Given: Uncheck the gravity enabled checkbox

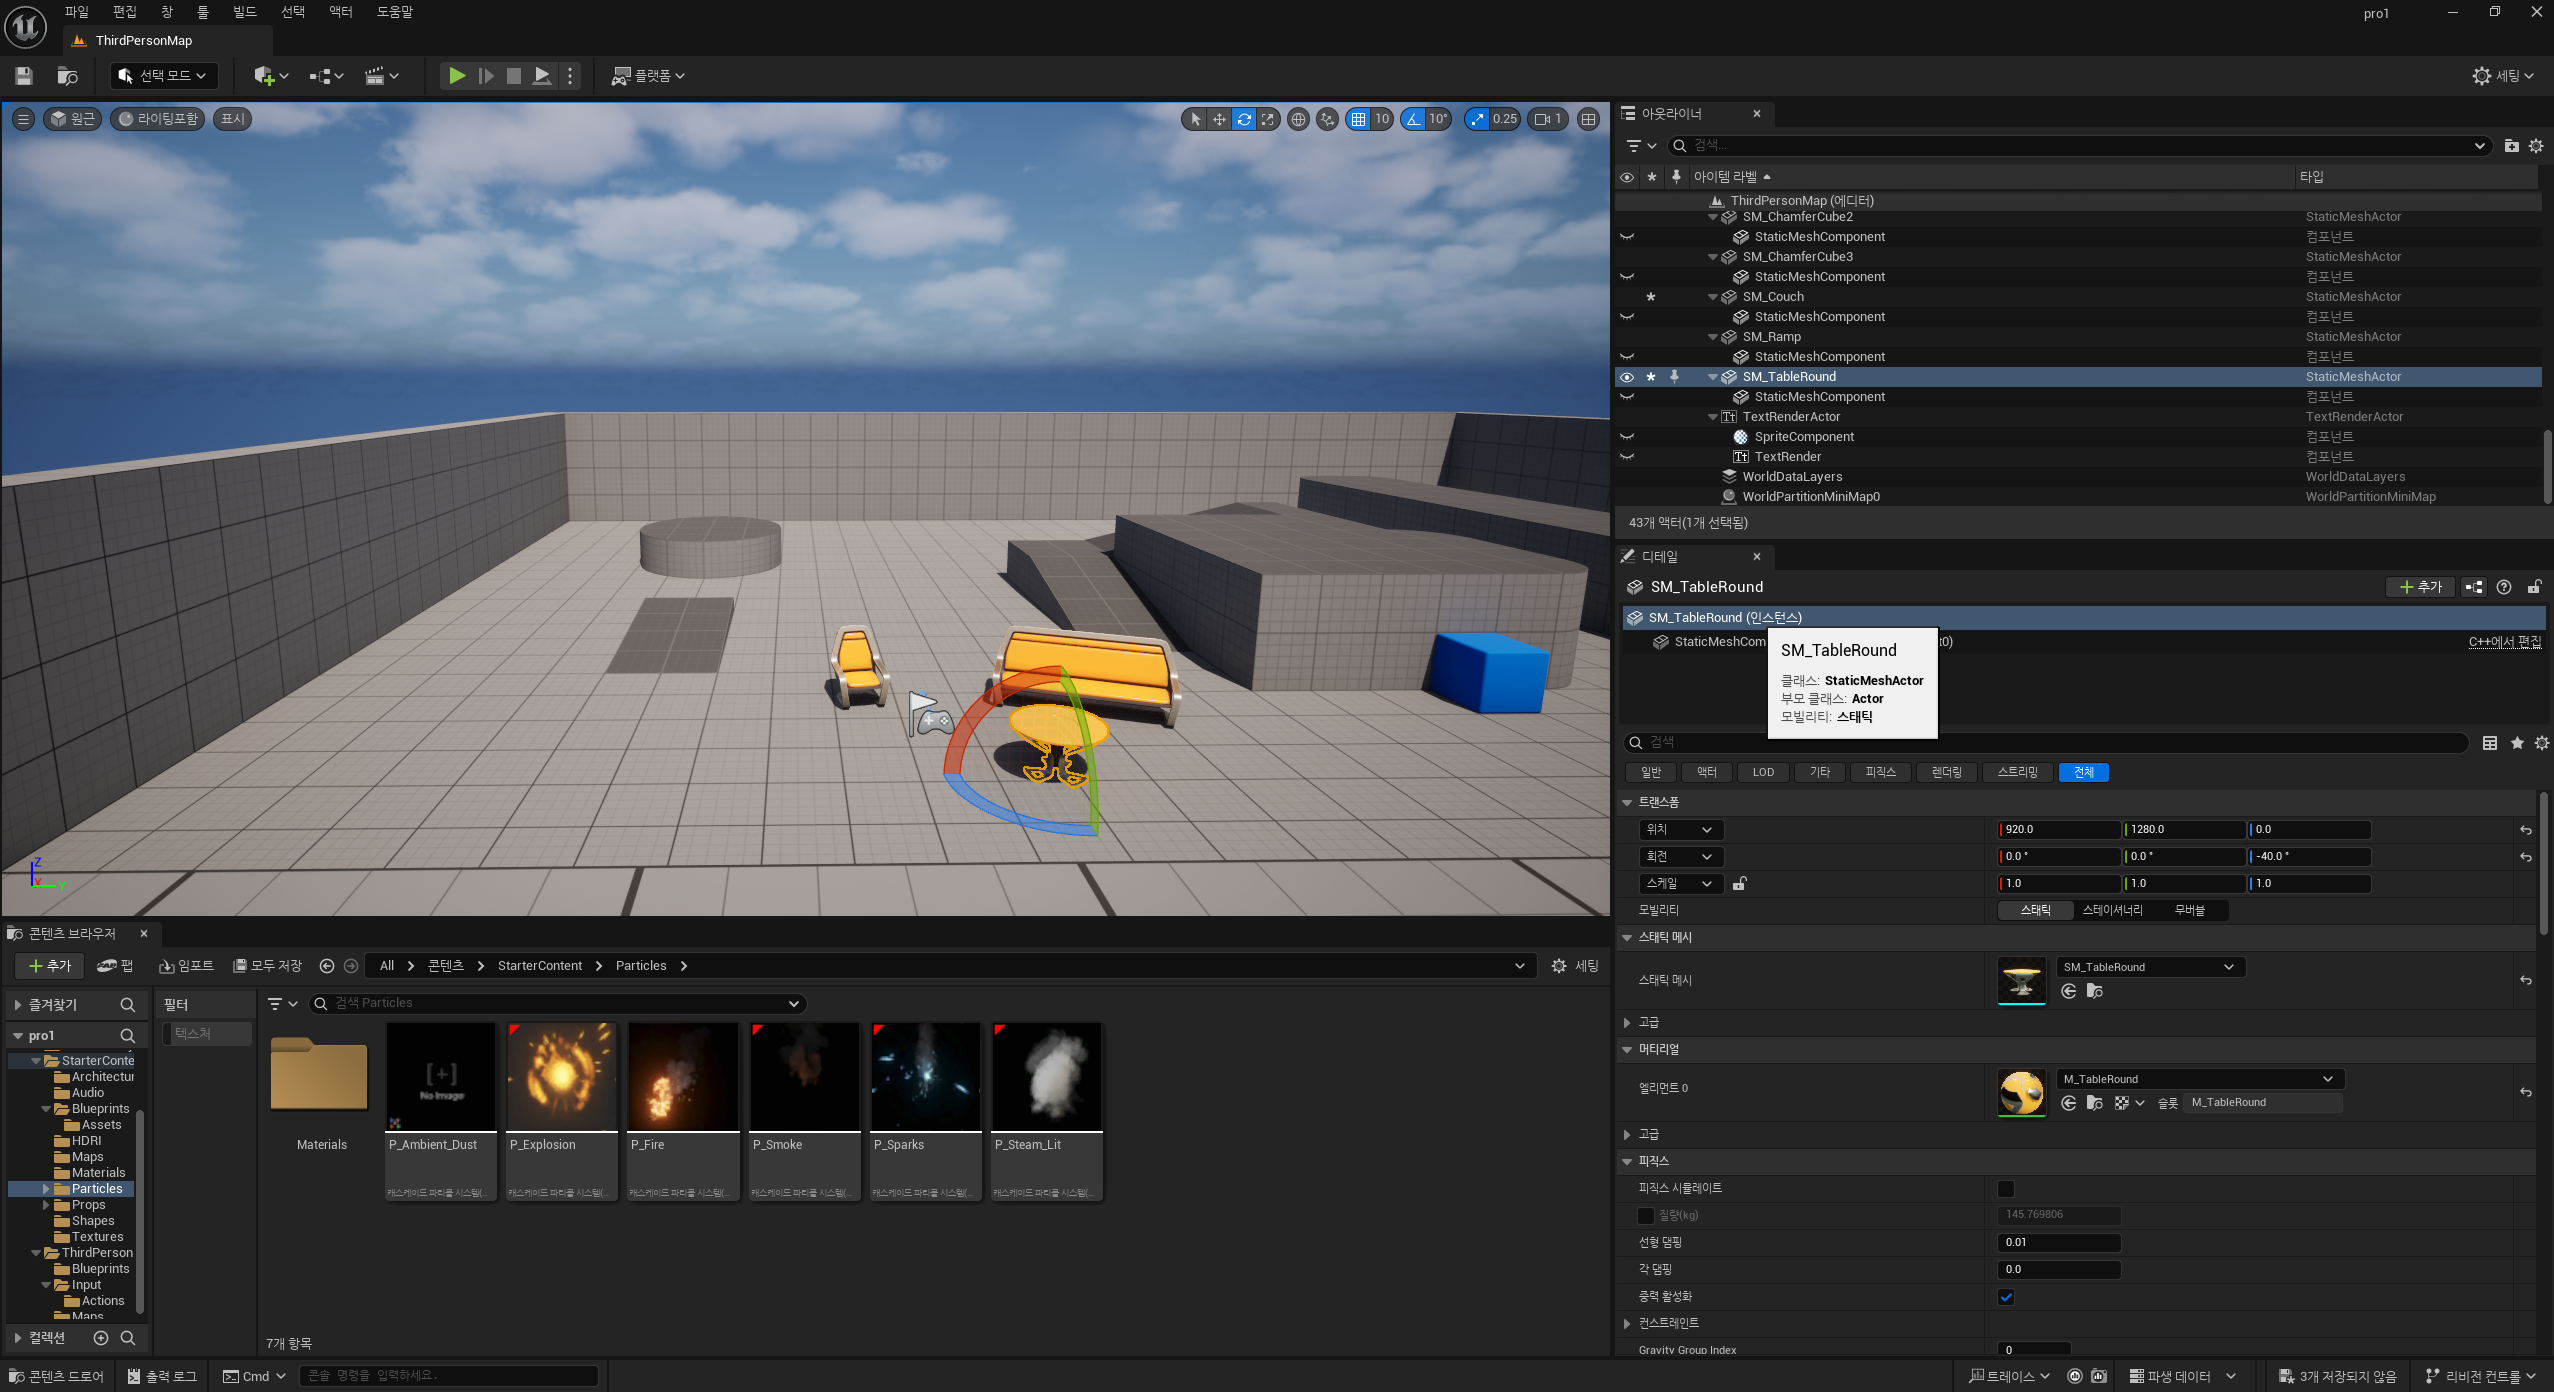Looking at the screenshot, I should (x=2005, y=1297).
